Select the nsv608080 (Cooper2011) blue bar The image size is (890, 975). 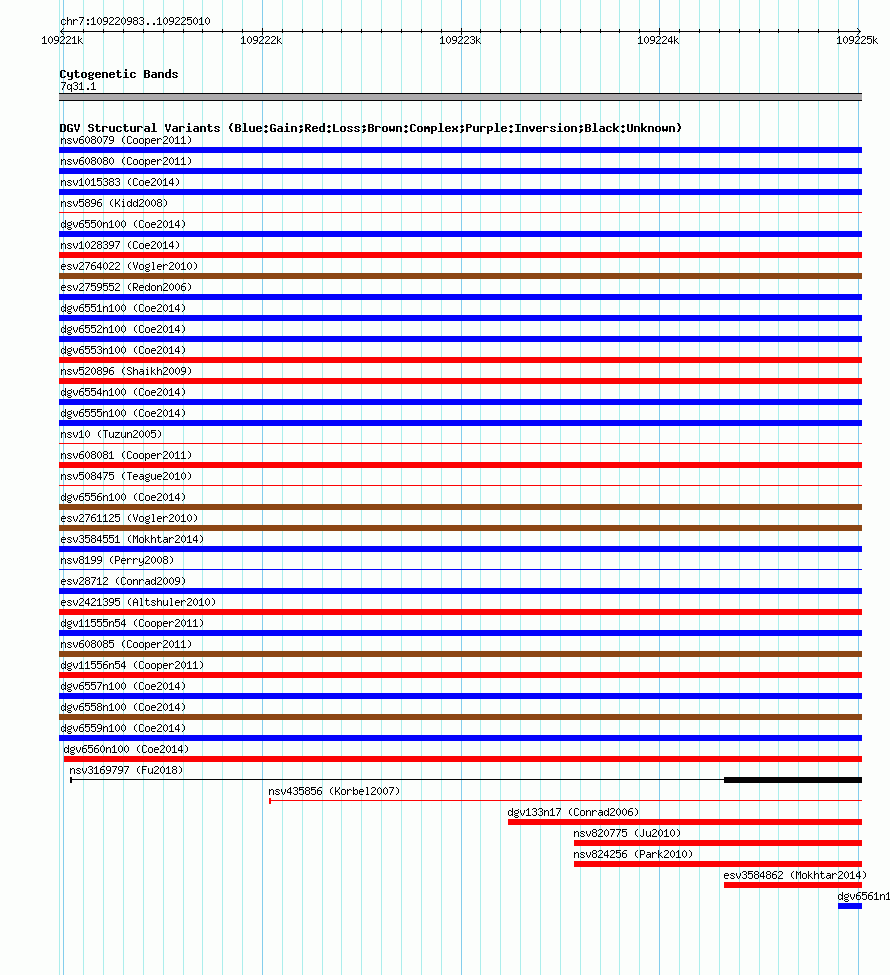click(x=460, y=171)
